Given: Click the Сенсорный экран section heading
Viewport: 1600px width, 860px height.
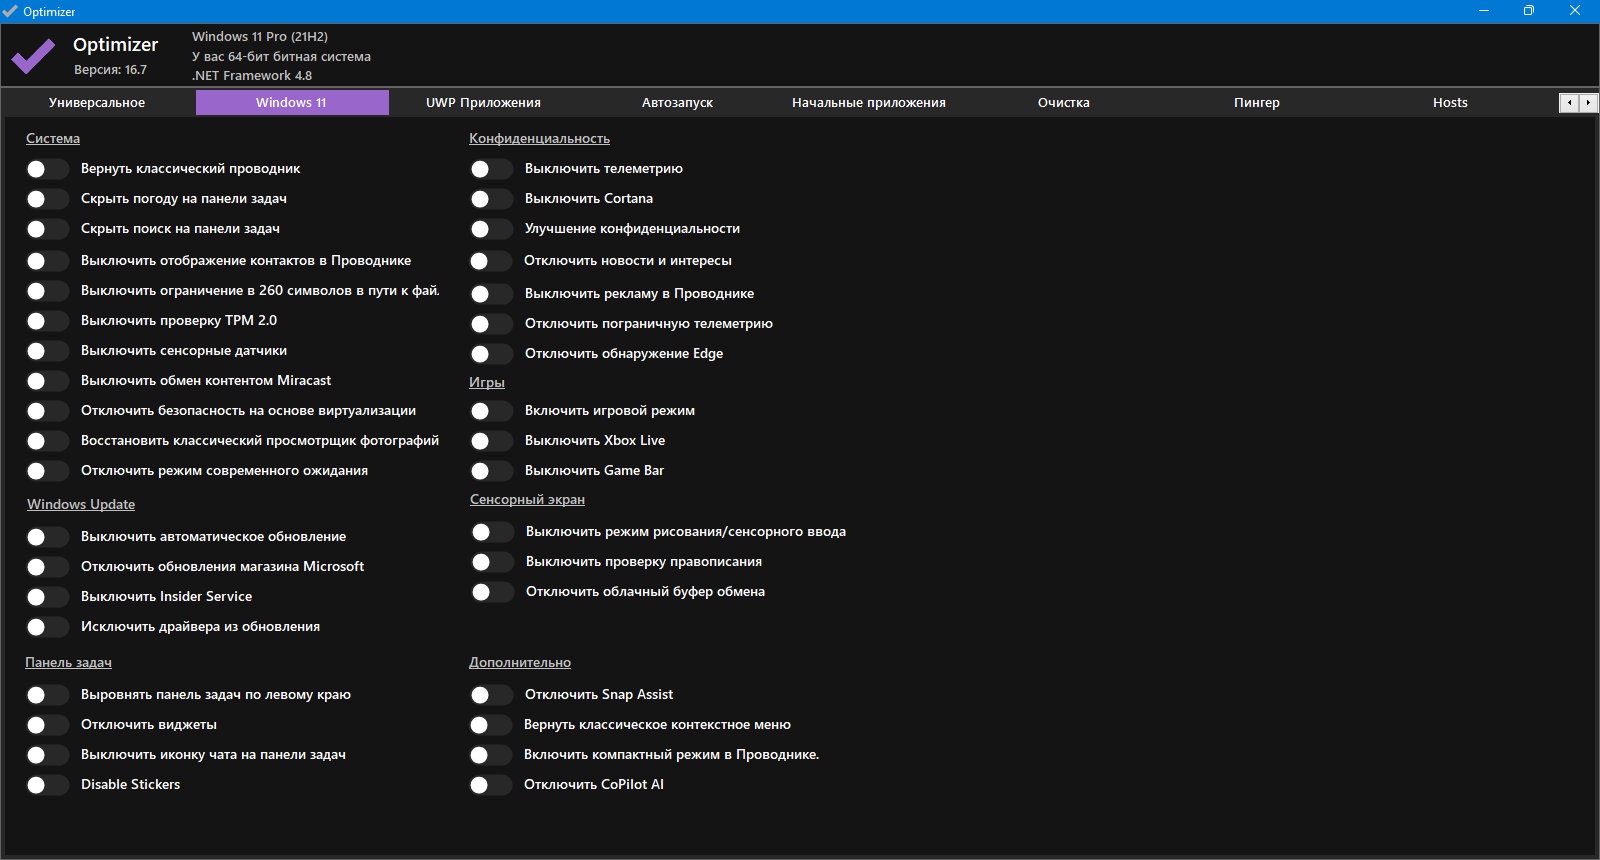Looking at the screenshot, I should coord(527,500).
